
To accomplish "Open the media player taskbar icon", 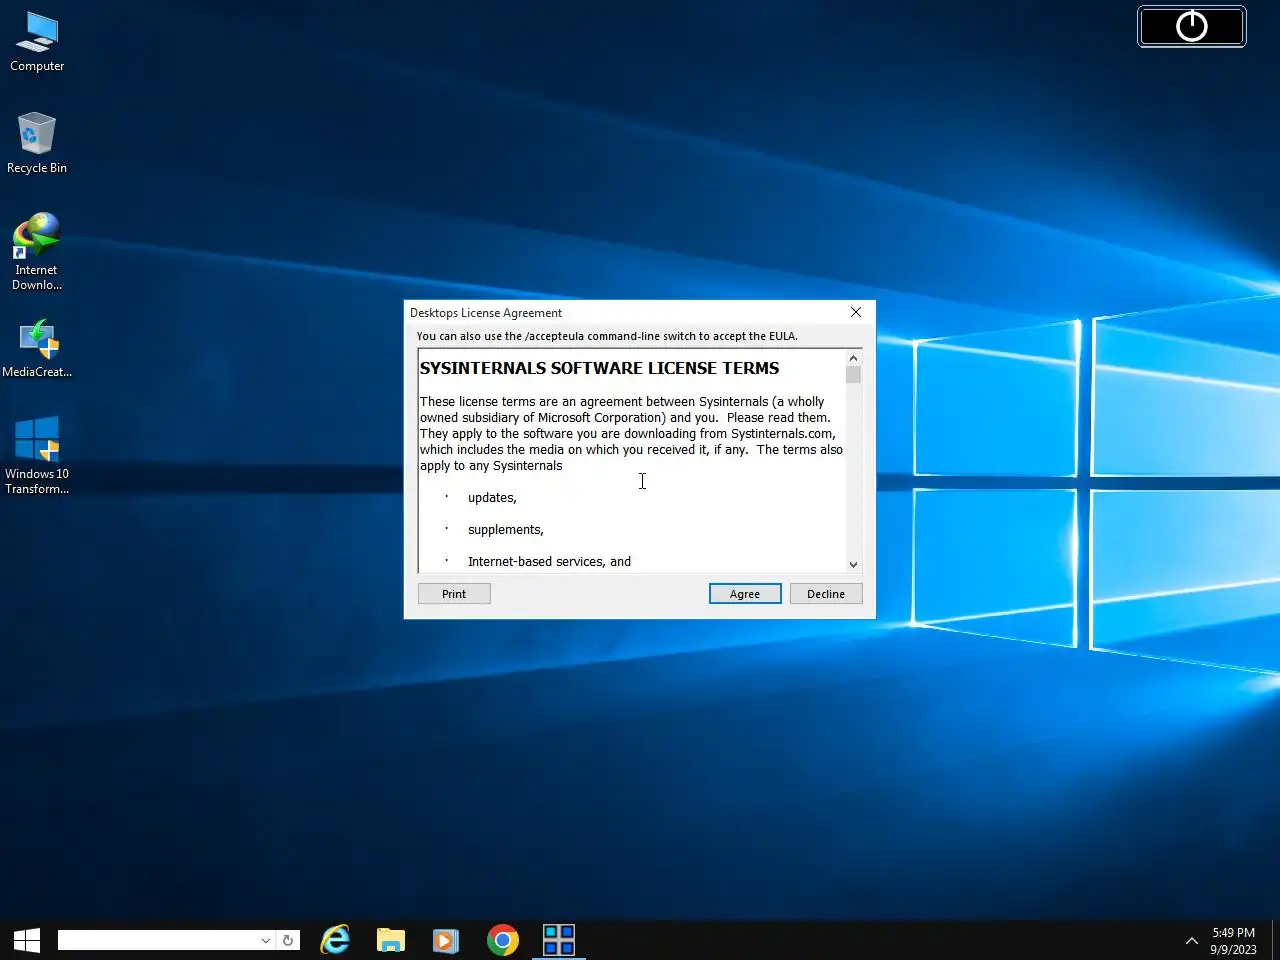I will [x=446, y=940].
